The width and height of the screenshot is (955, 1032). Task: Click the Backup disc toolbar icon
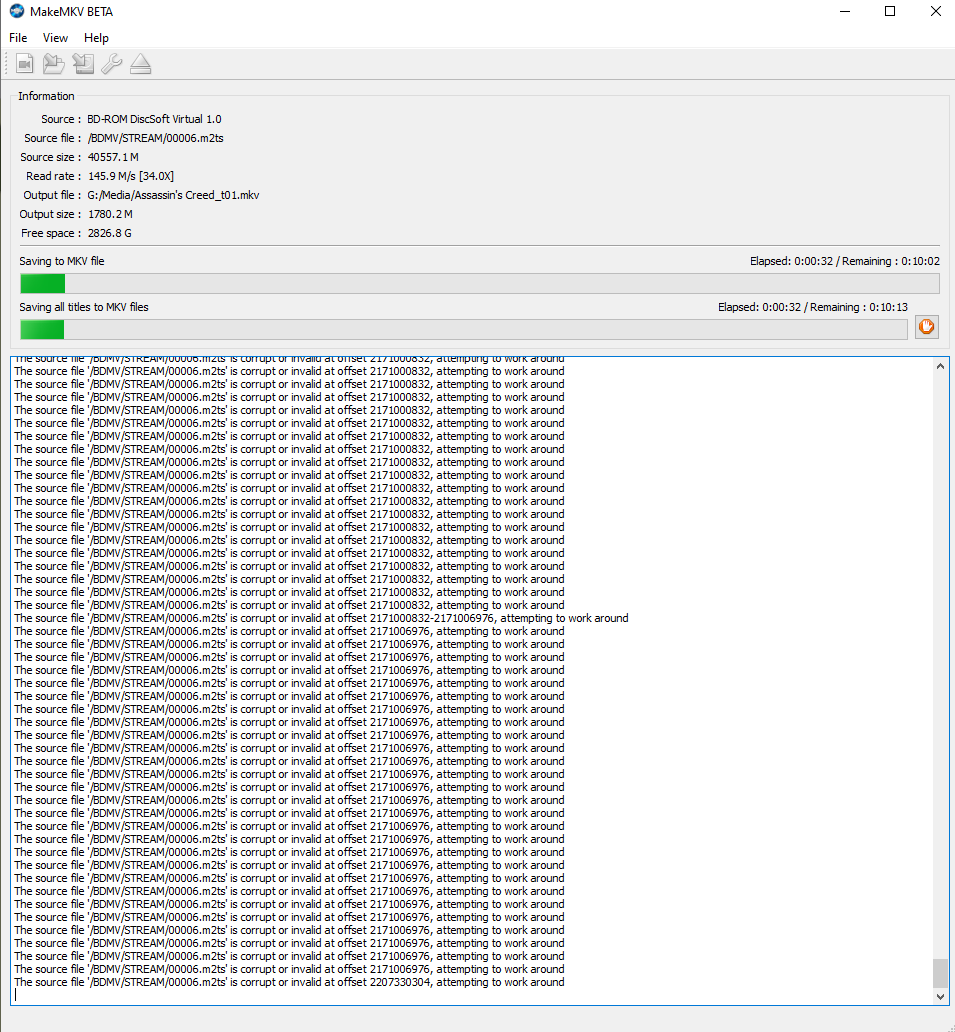pos(83,65)
